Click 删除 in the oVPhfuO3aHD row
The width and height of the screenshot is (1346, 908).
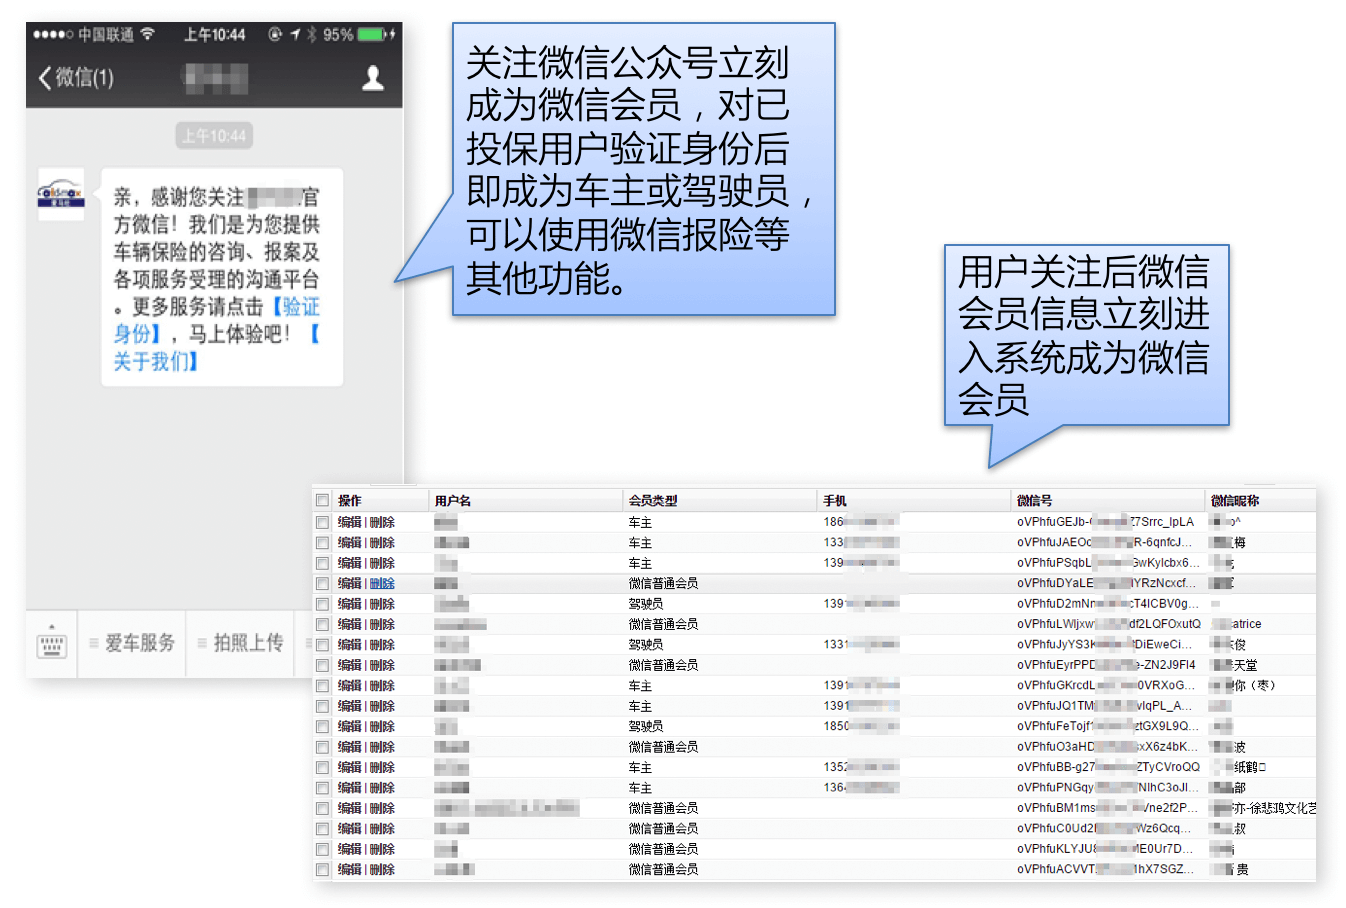tap(382, 747)
